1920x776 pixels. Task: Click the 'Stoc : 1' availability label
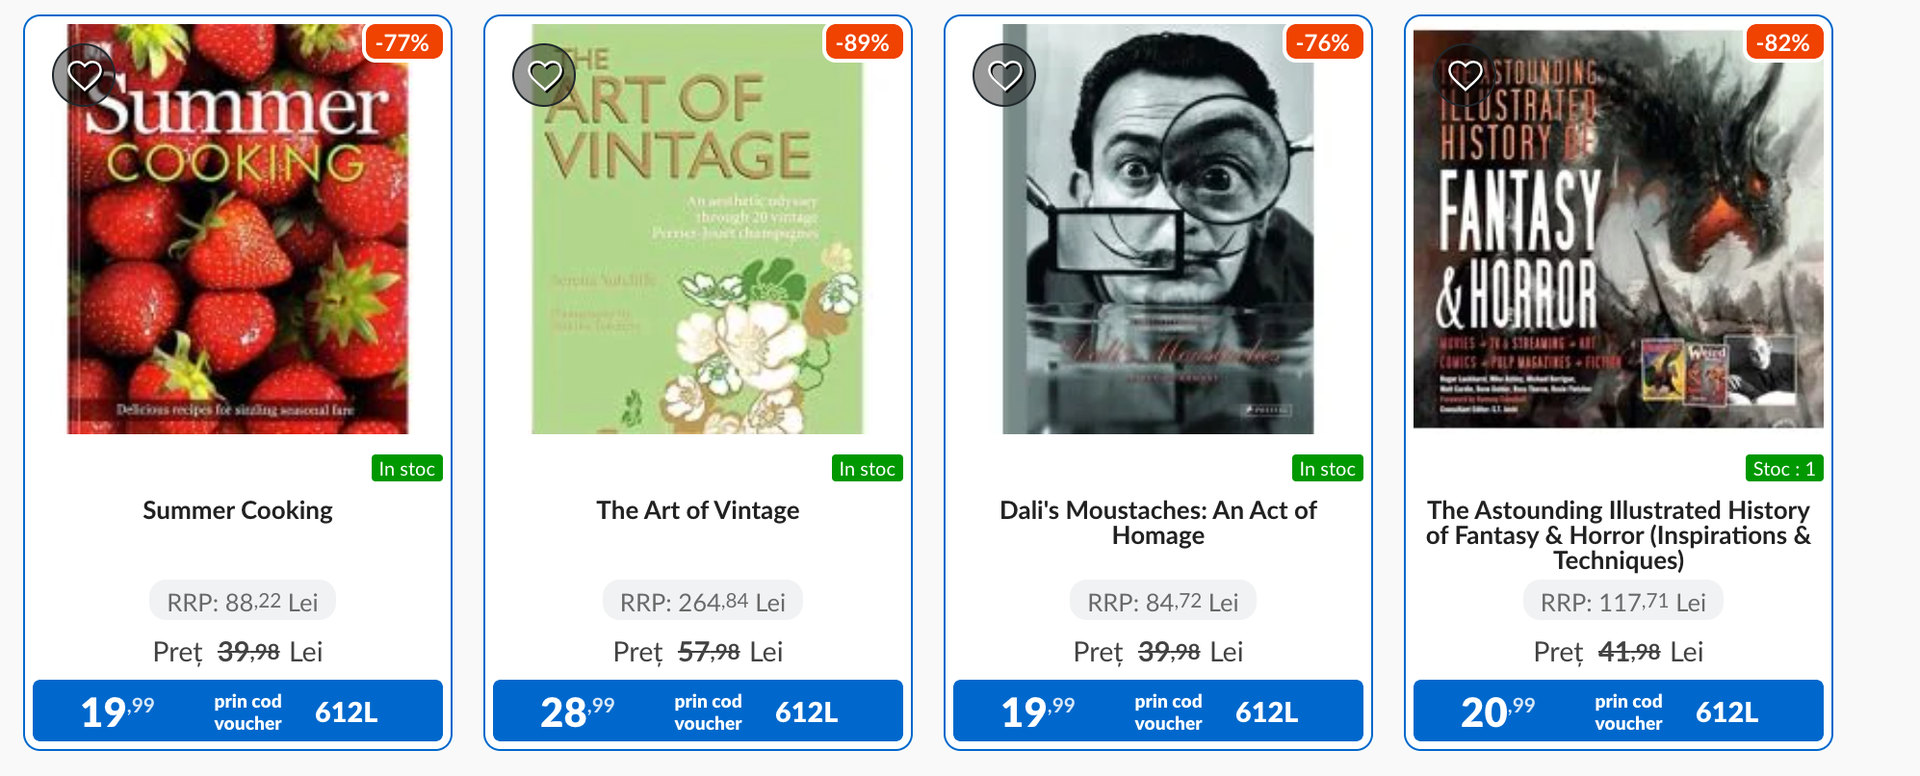(x=1783, y=469)
